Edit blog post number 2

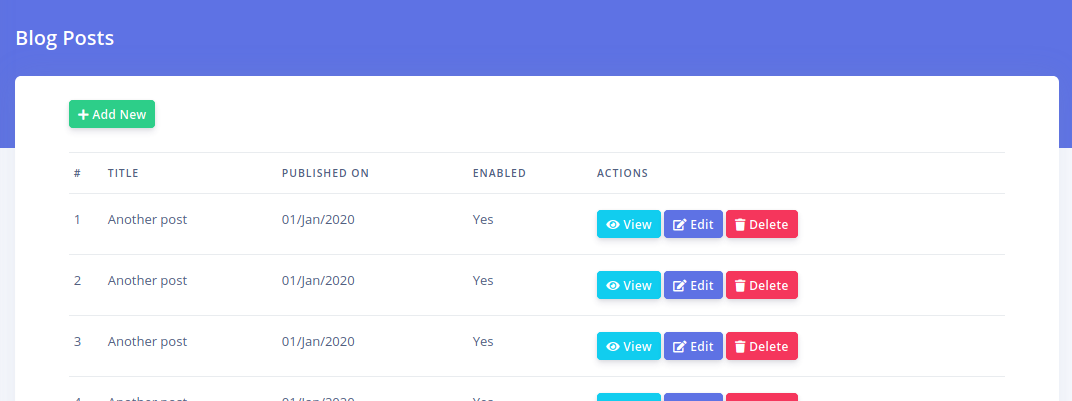(693, 285)
